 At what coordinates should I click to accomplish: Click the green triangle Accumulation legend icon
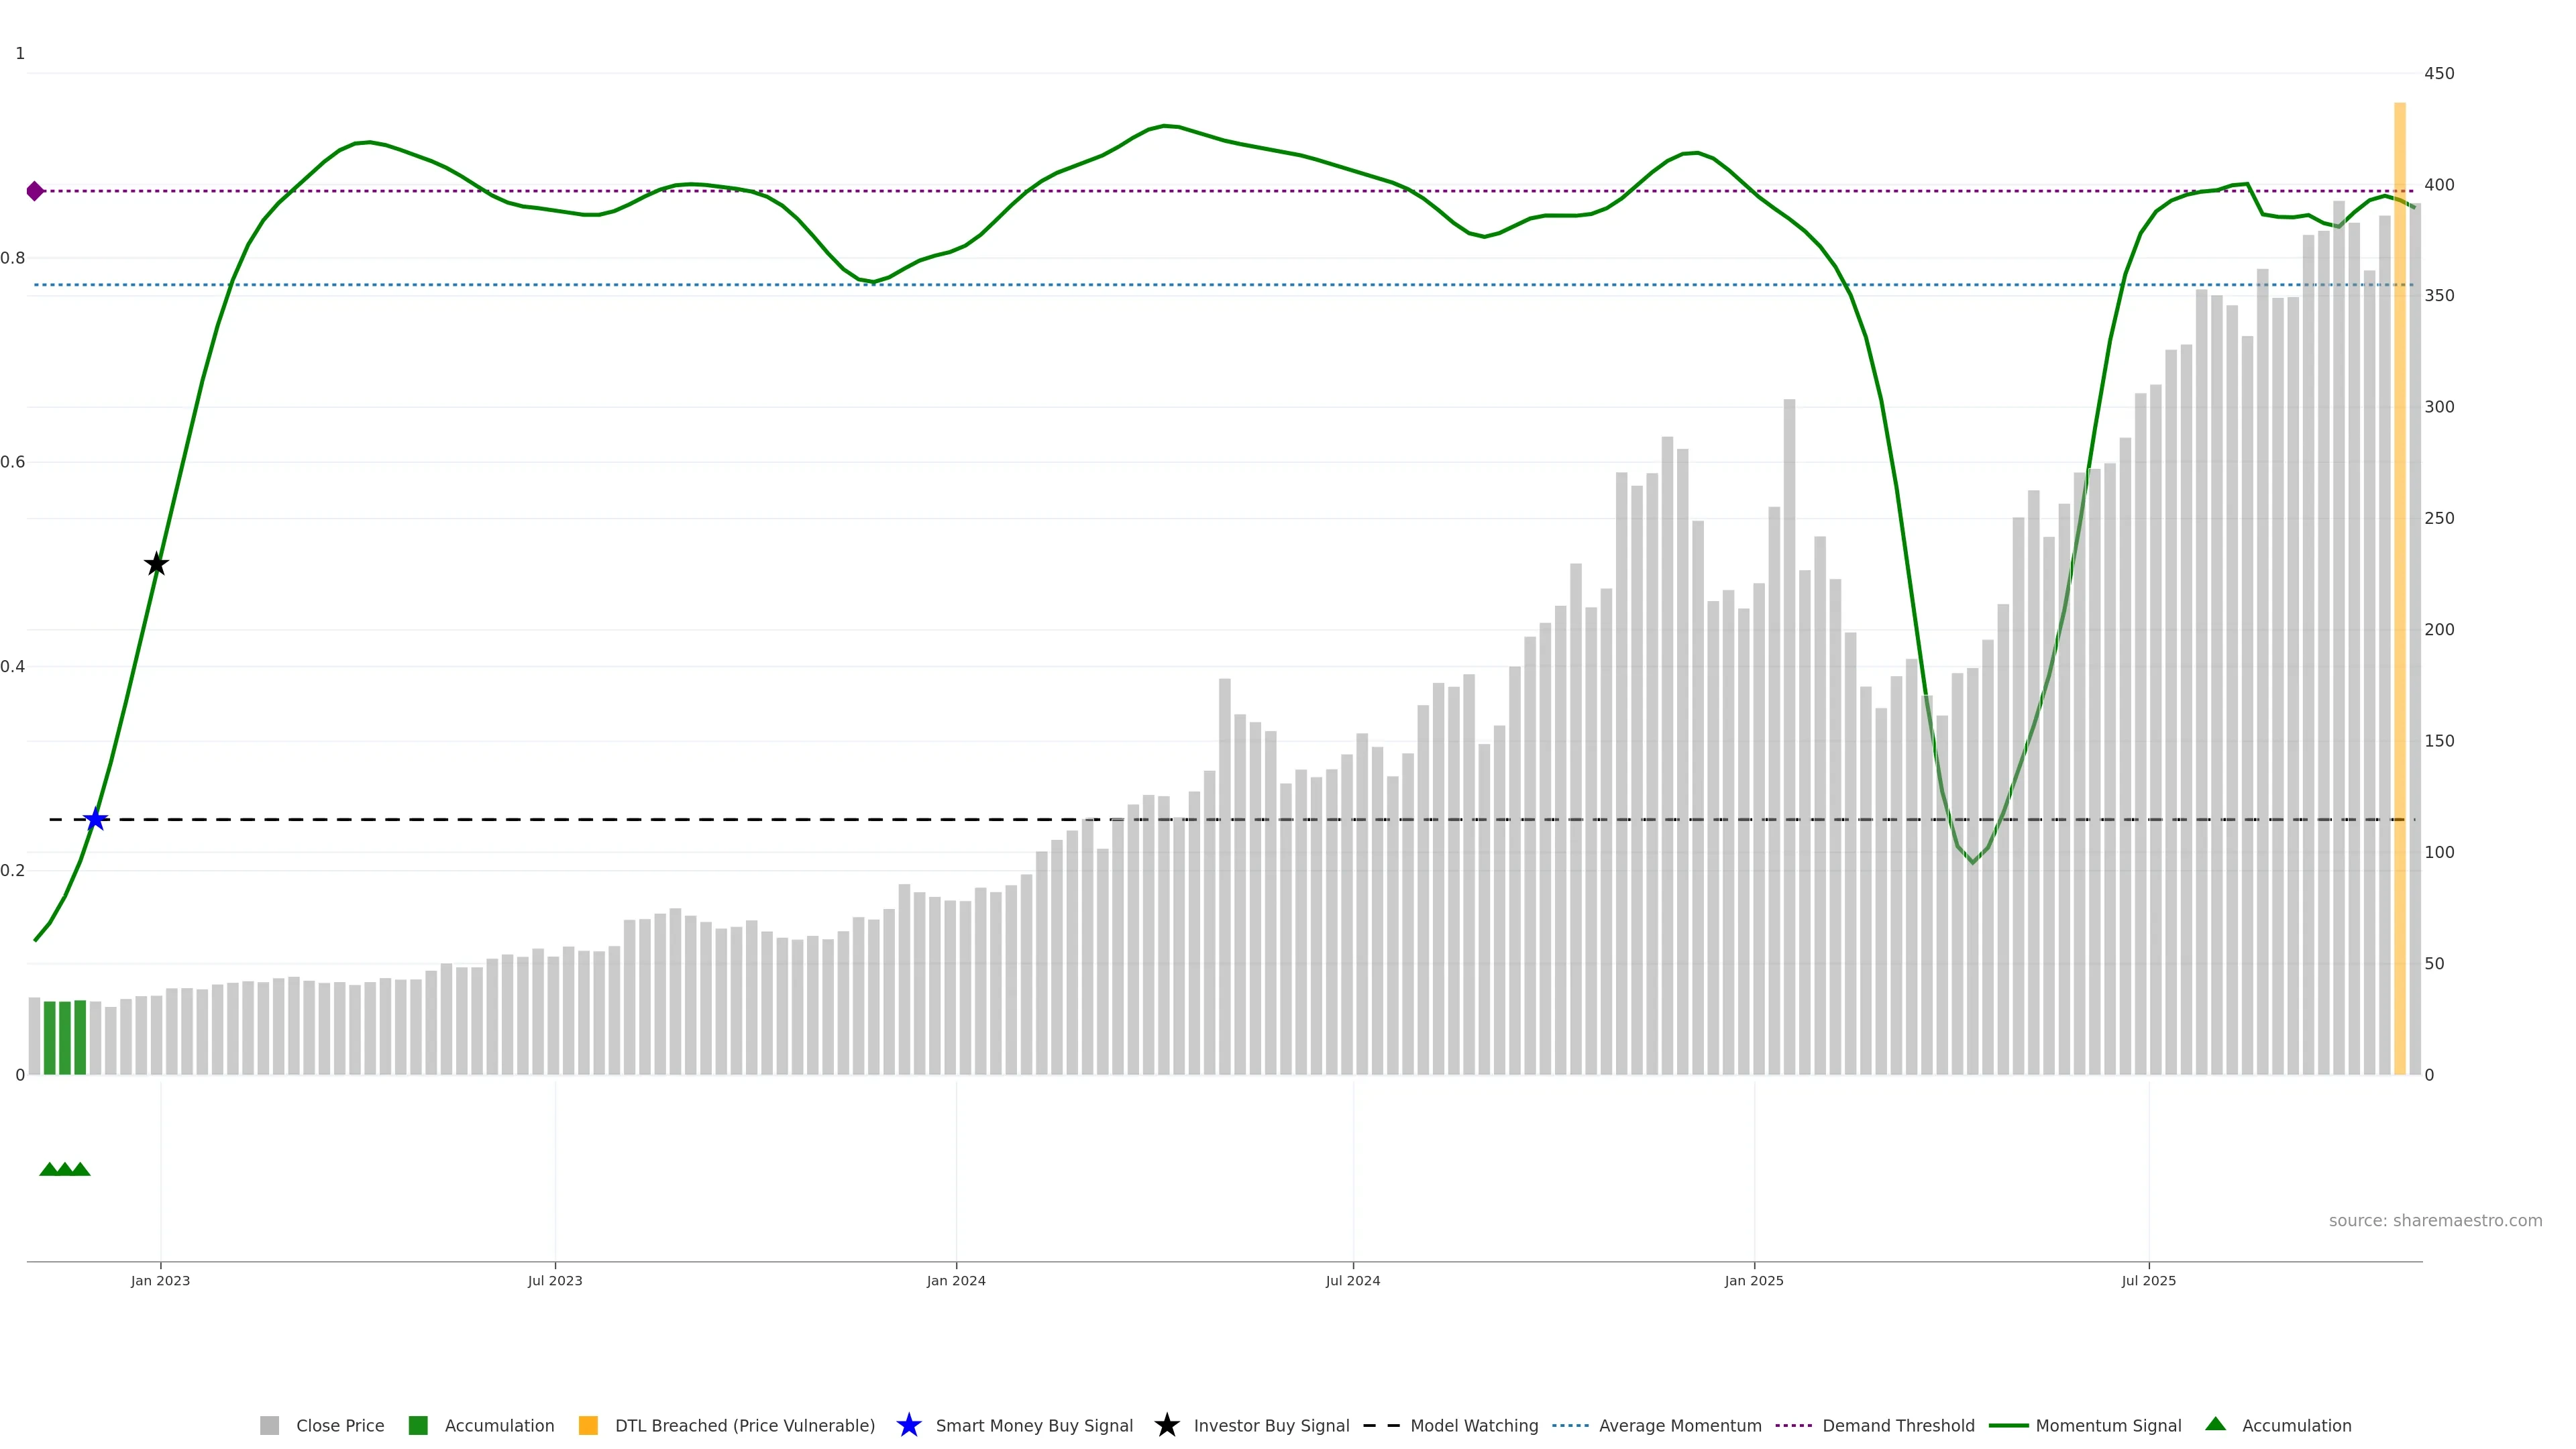point(2215,1425)
